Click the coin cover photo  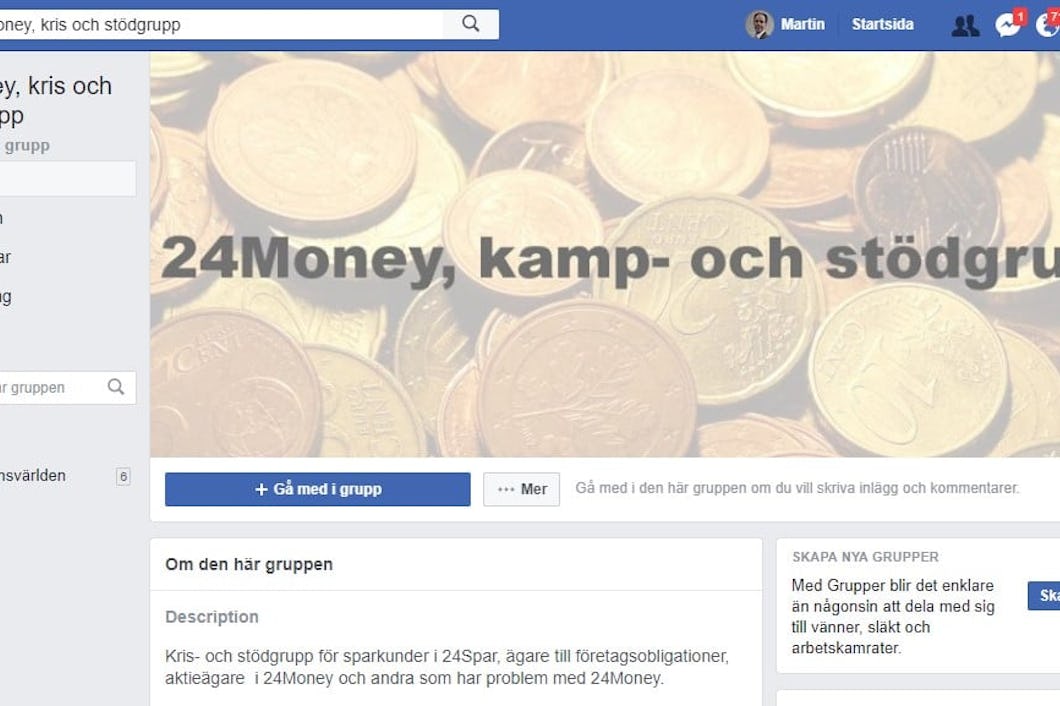pyautogui.click(x=605, y=254)
